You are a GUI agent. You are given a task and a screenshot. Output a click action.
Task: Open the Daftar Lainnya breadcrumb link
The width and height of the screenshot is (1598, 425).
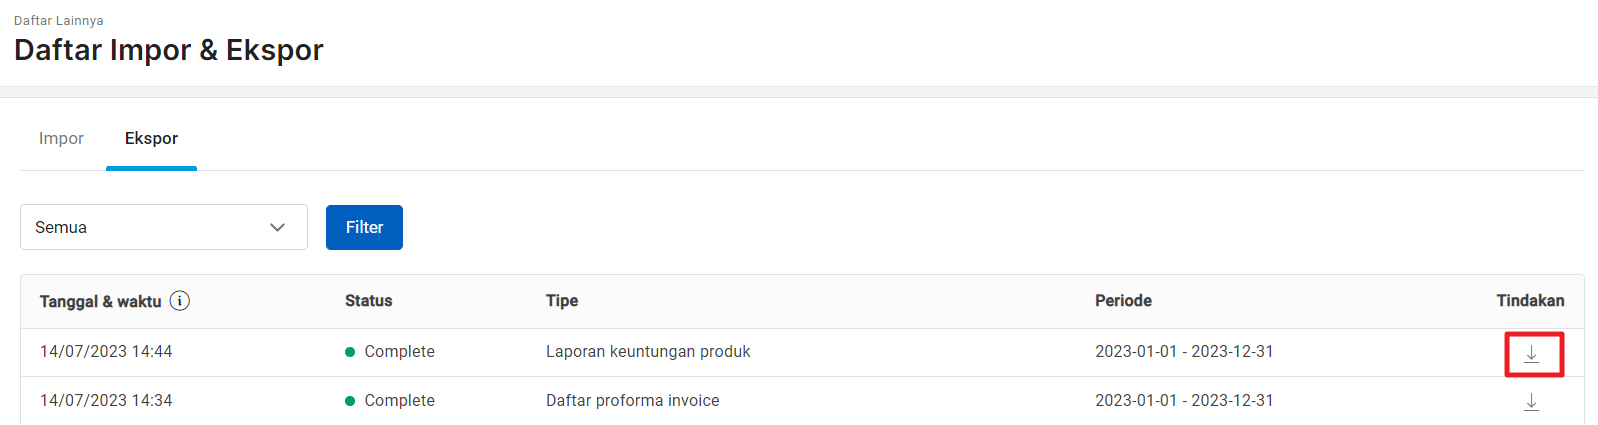59,20
